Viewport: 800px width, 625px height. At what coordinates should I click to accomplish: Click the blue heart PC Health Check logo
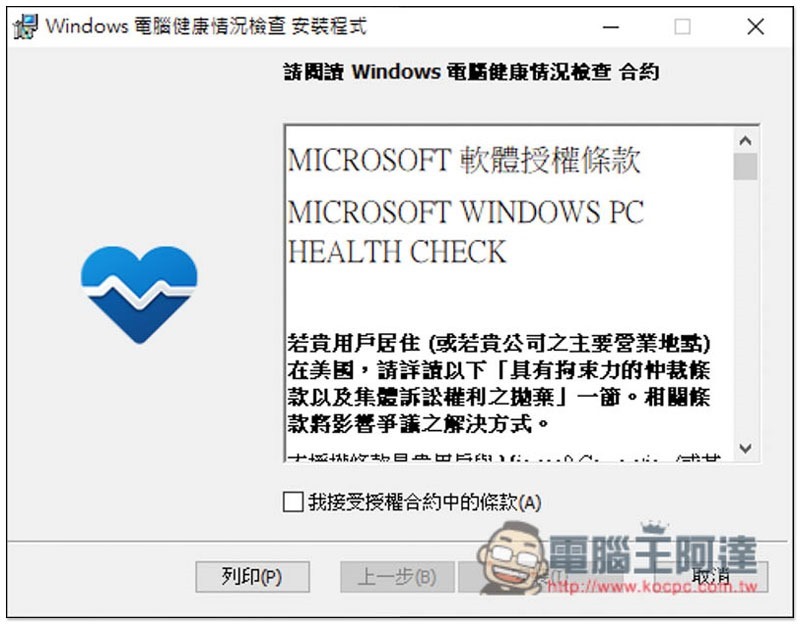(x=139, y=294)
